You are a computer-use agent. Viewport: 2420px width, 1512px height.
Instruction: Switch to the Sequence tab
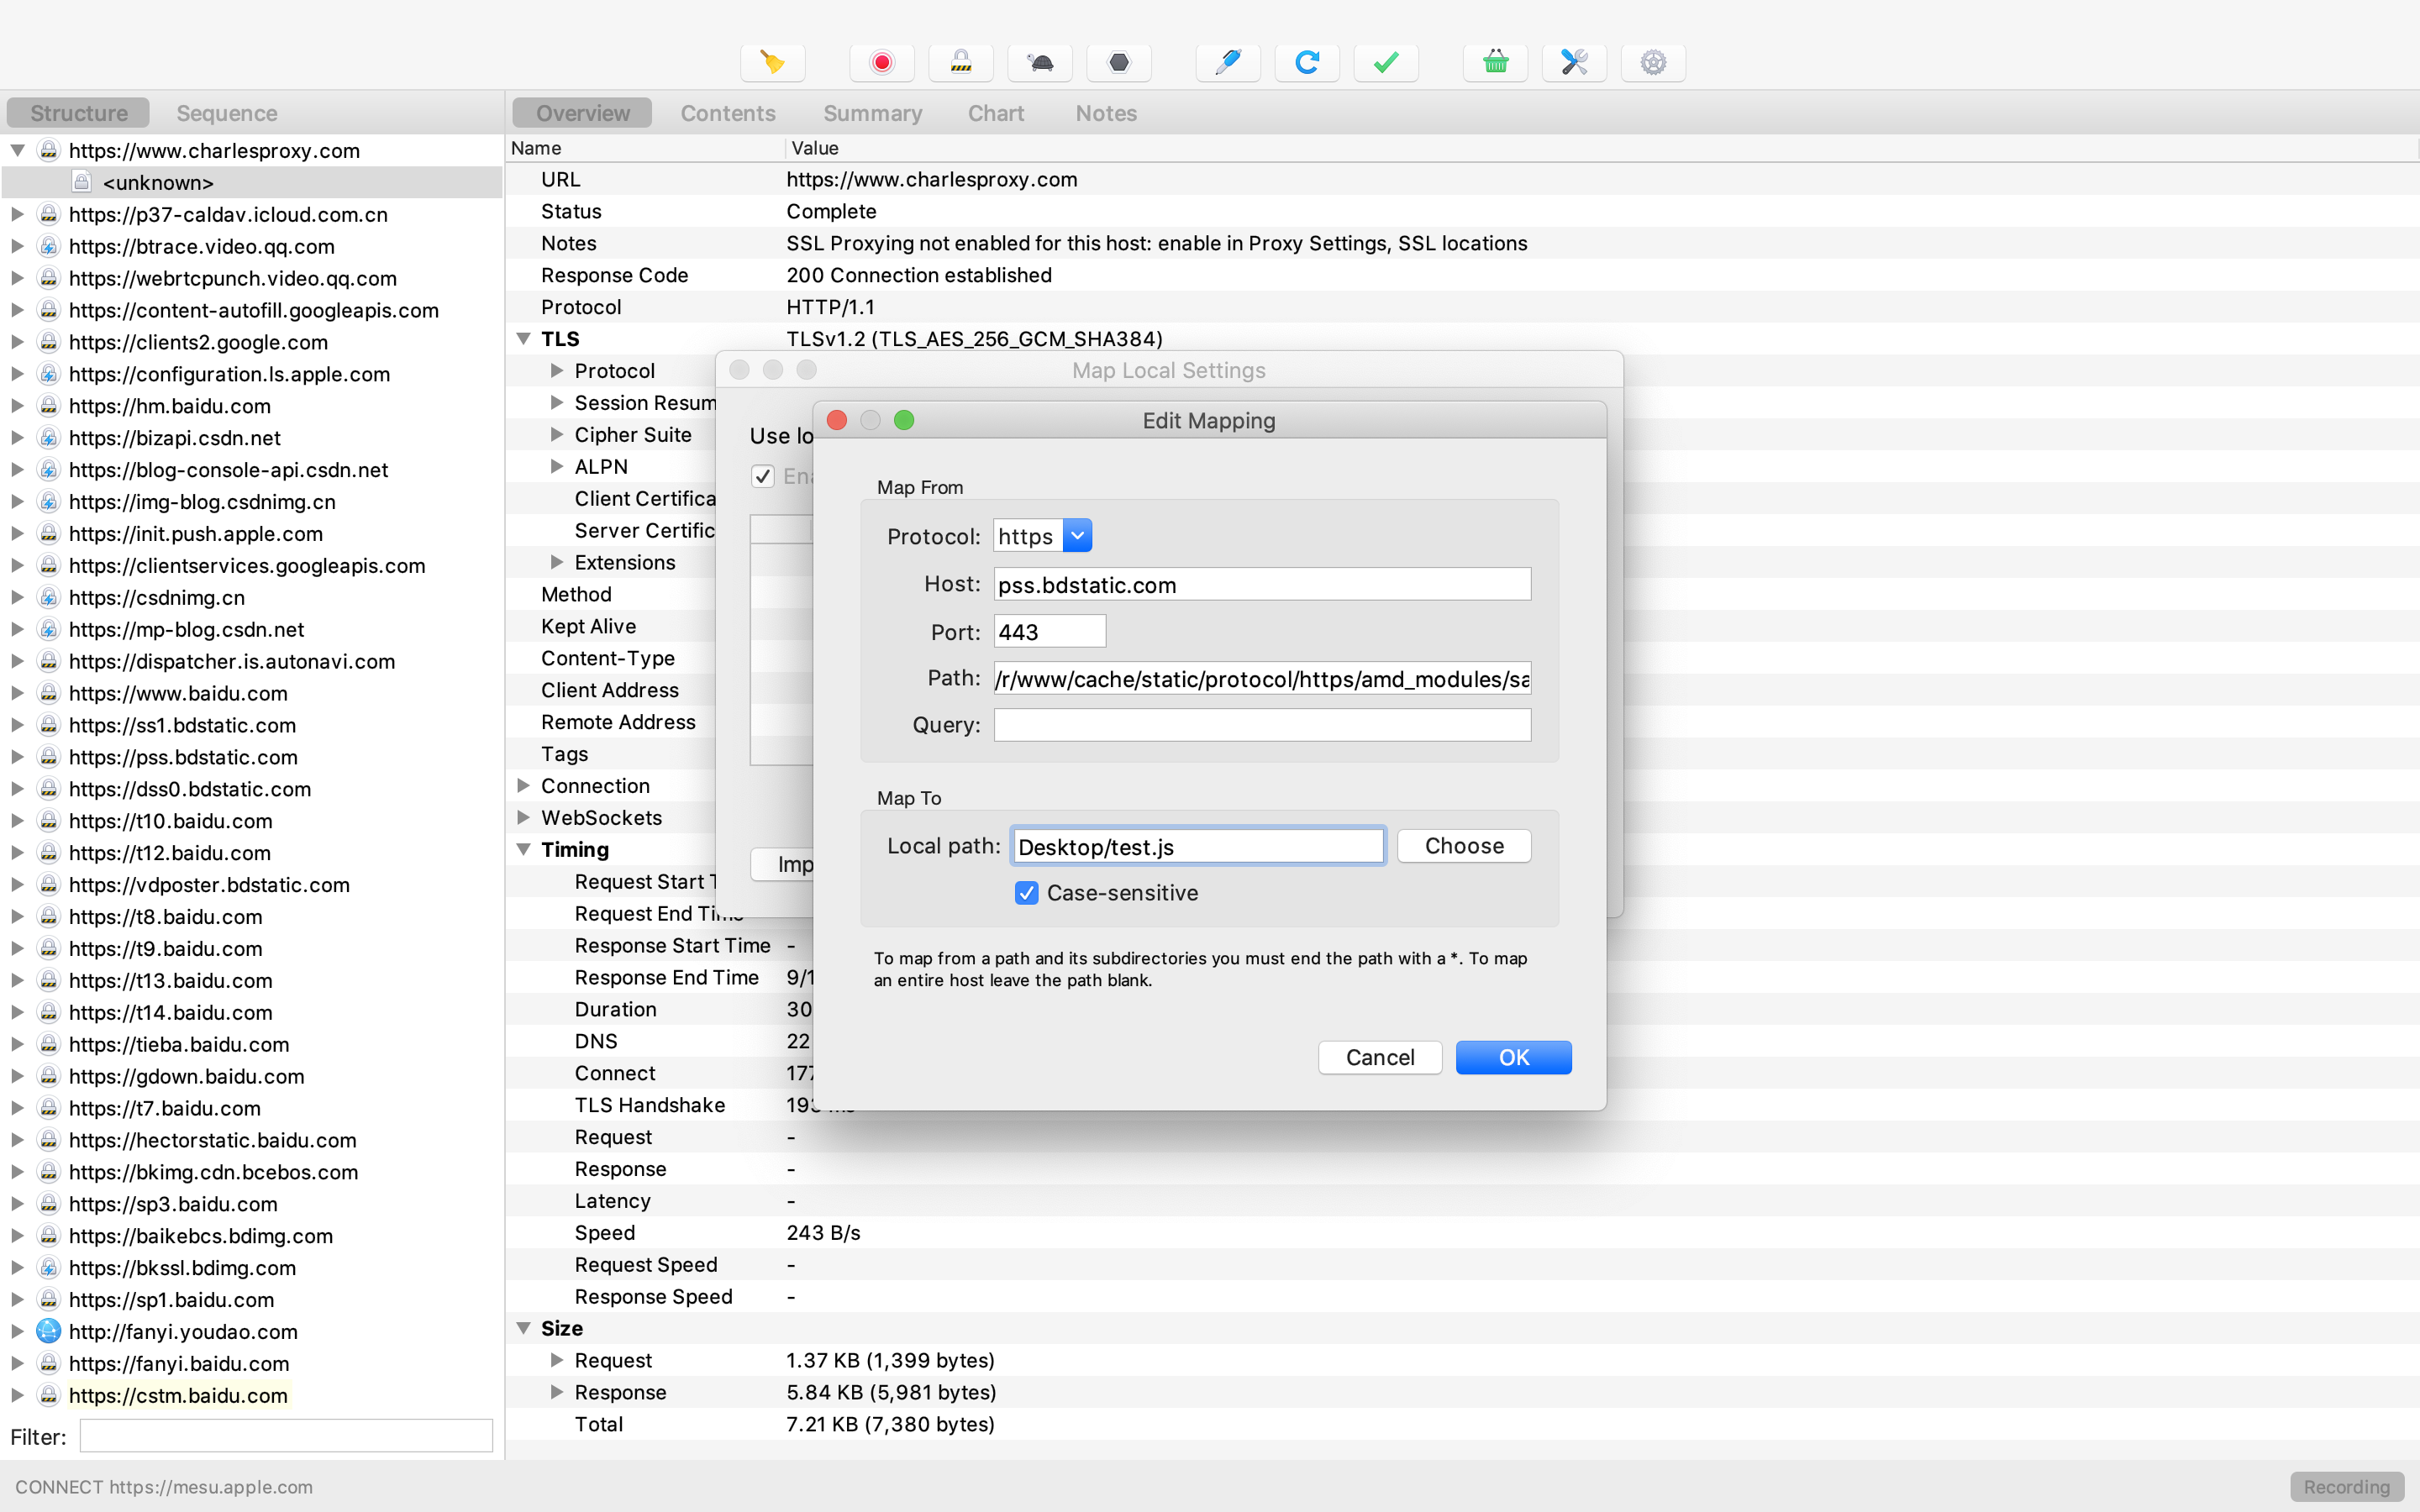click(227, 113)
